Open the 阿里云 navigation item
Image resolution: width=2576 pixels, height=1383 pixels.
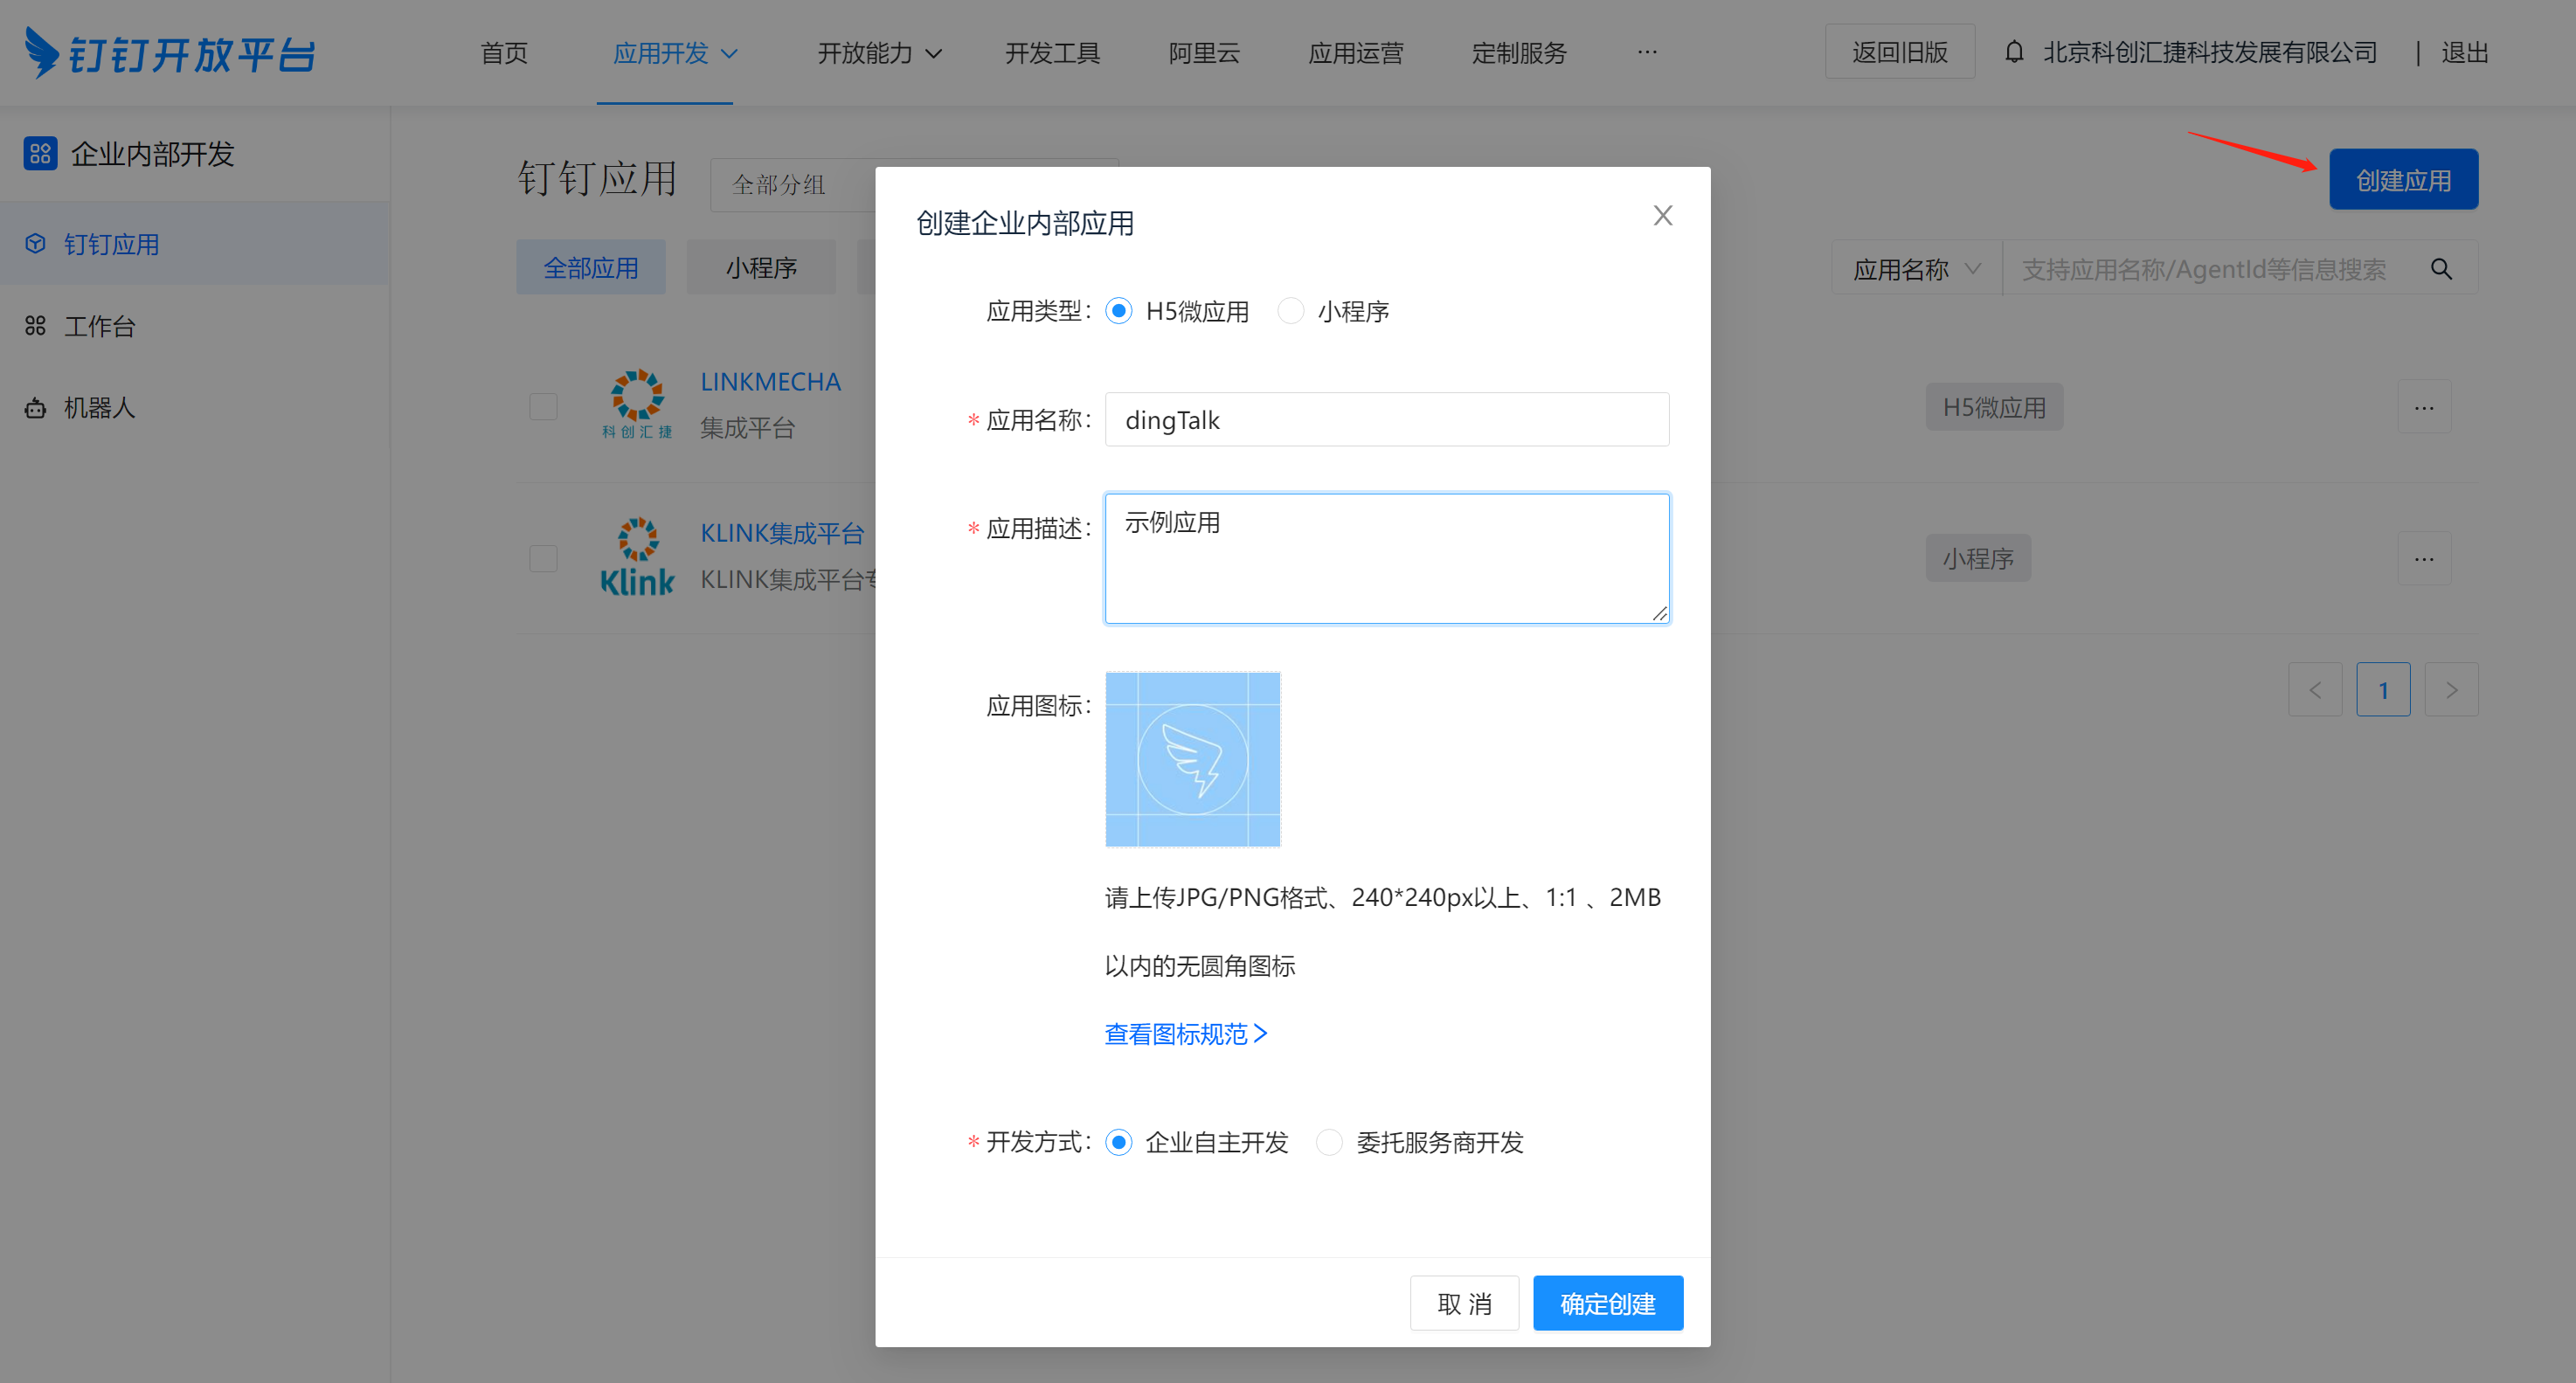click(x=1204, y=52)
